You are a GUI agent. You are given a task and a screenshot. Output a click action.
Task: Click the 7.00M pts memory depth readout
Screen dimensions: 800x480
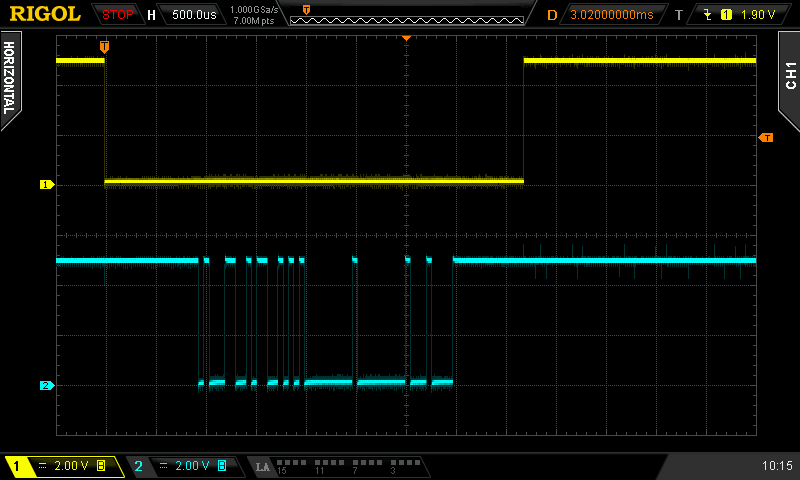pos(254,21)
